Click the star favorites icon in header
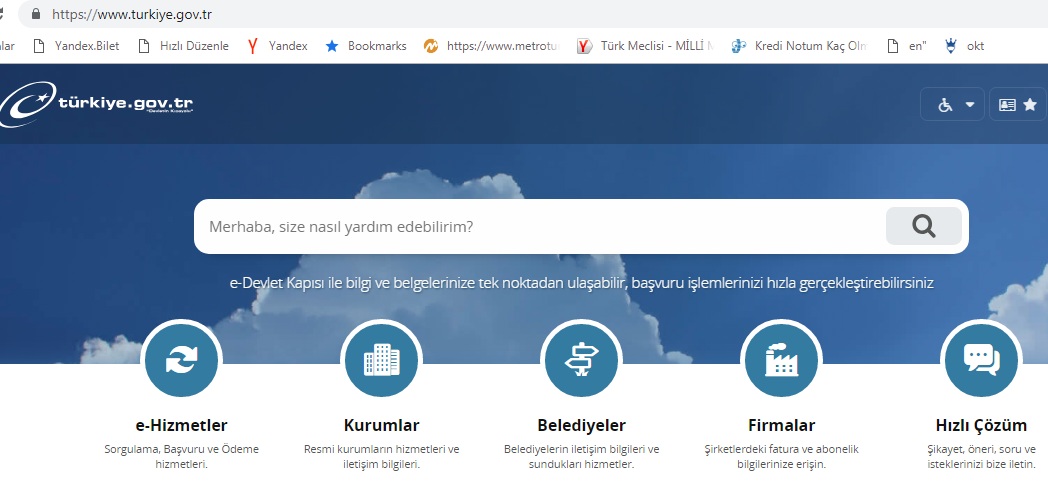 click(1030, 104)
